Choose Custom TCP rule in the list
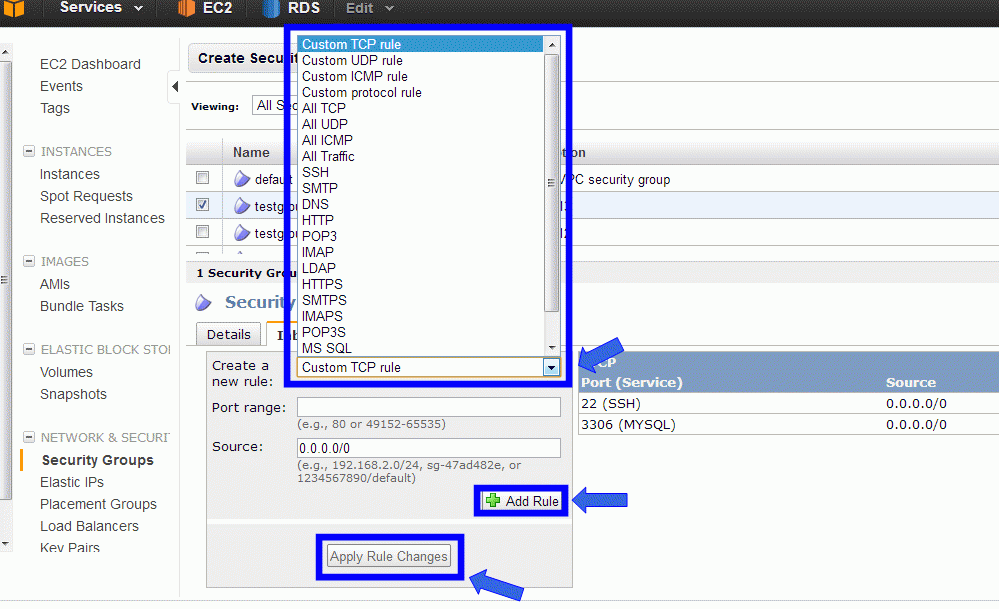Viewport: 999px width, 609px height. click(420, 44)
